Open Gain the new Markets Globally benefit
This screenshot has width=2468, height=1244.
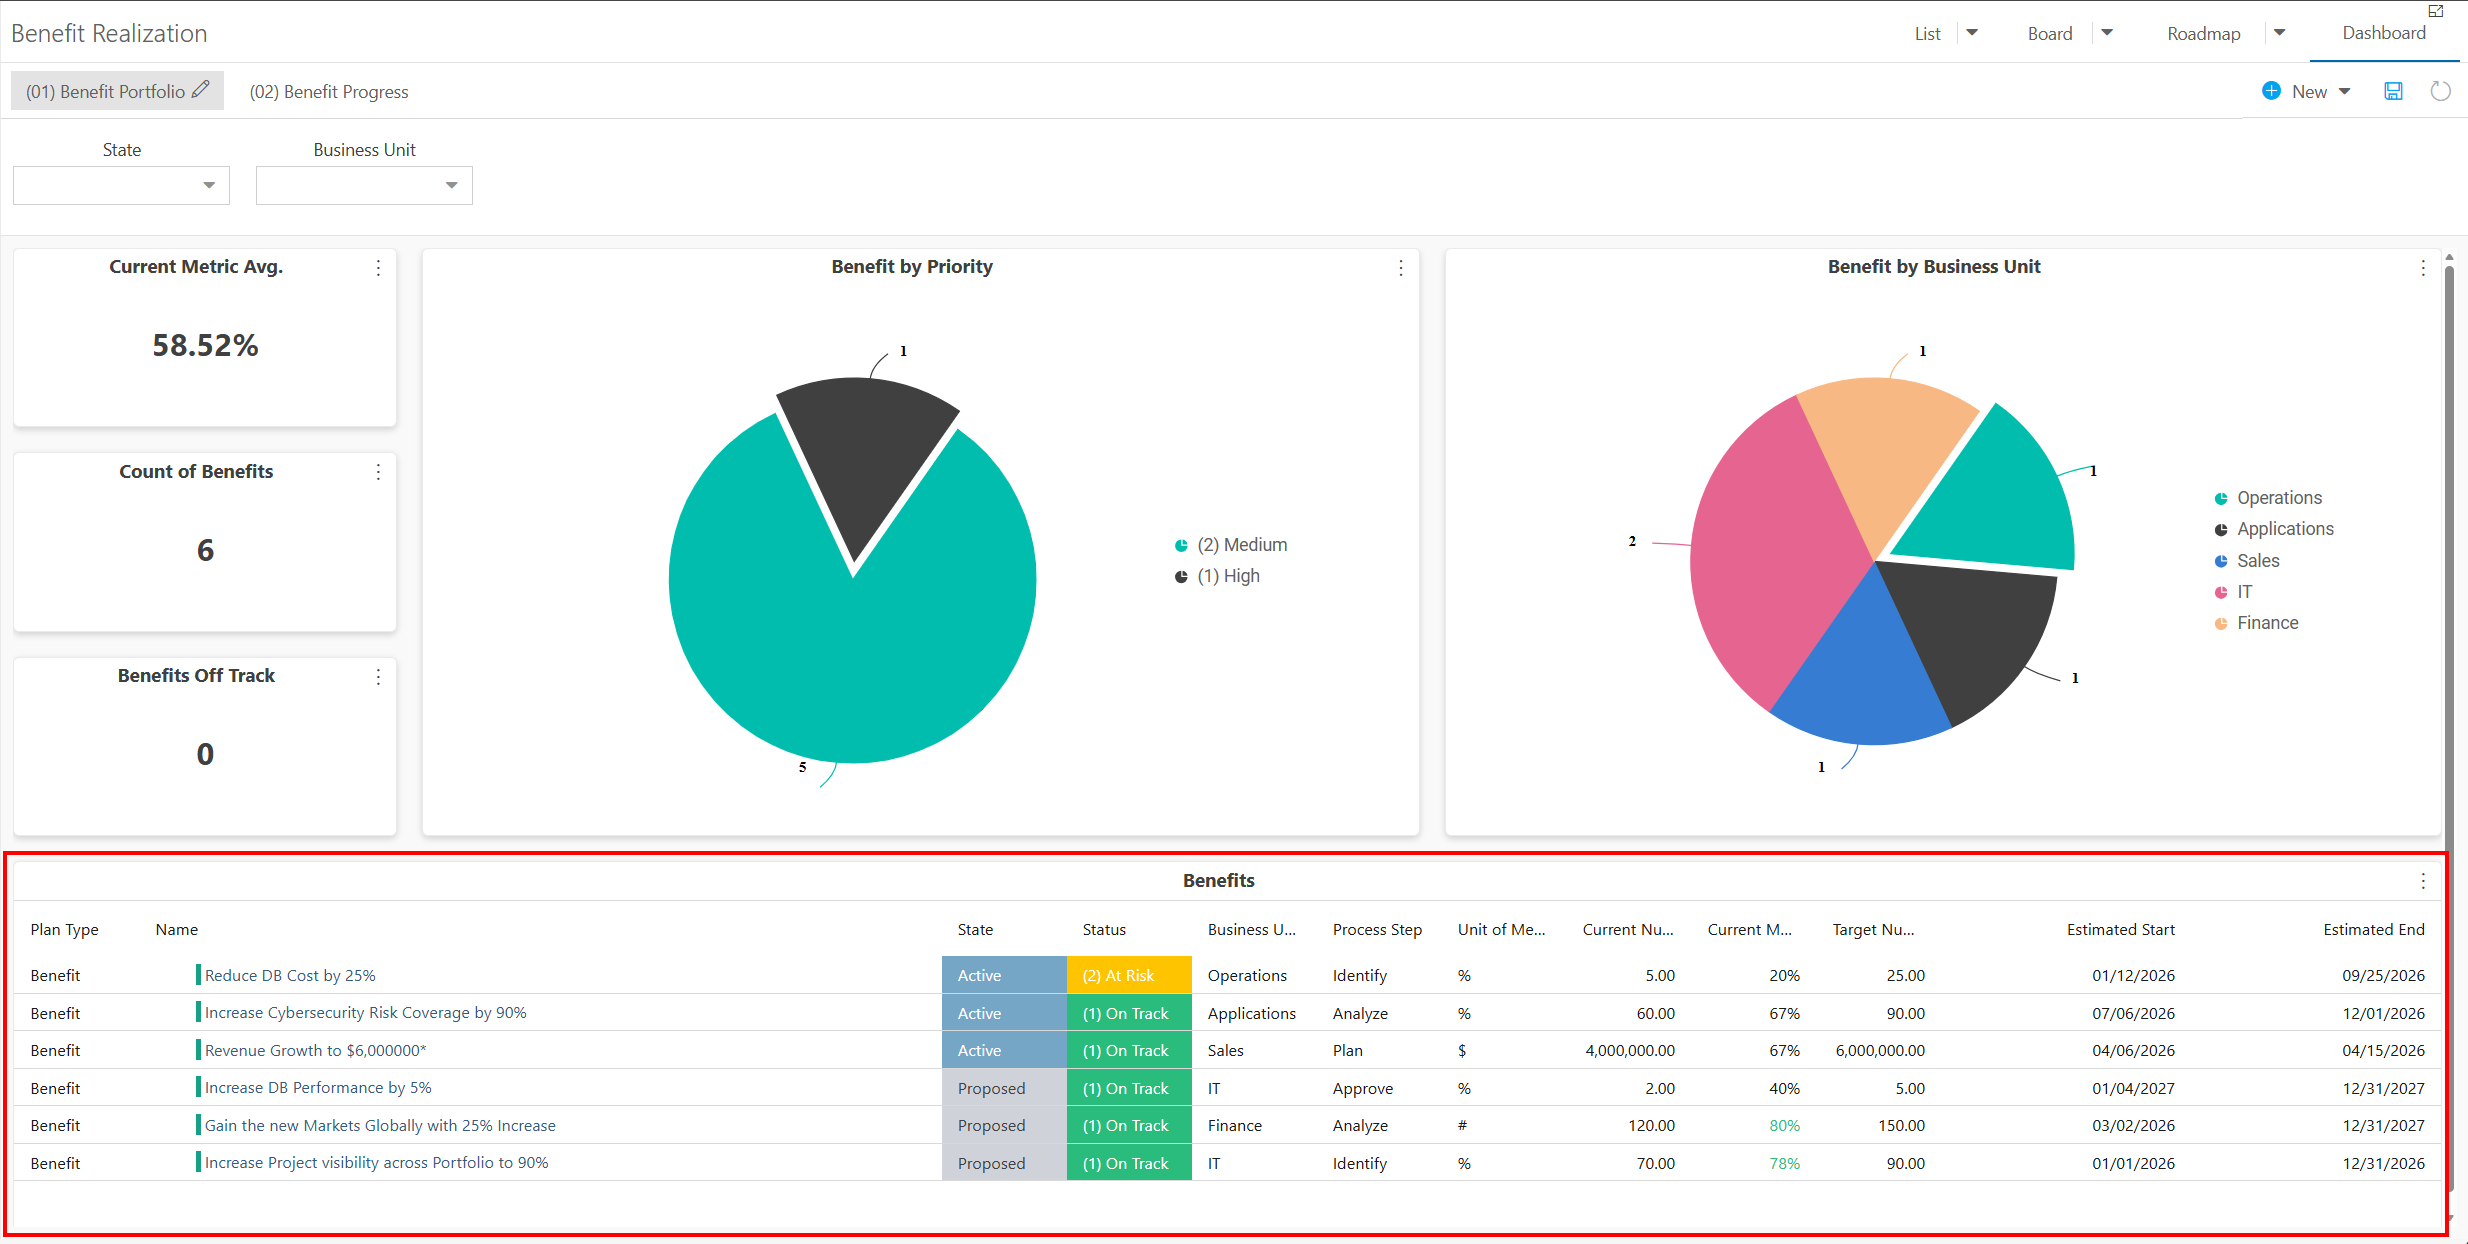[380, 1125]
